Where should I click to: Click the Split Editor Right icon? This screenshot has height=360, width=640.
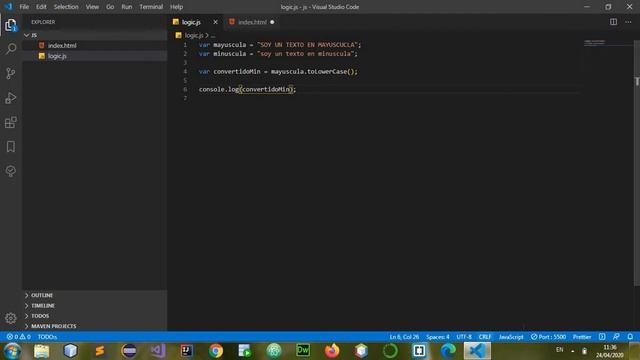(613, 22)
